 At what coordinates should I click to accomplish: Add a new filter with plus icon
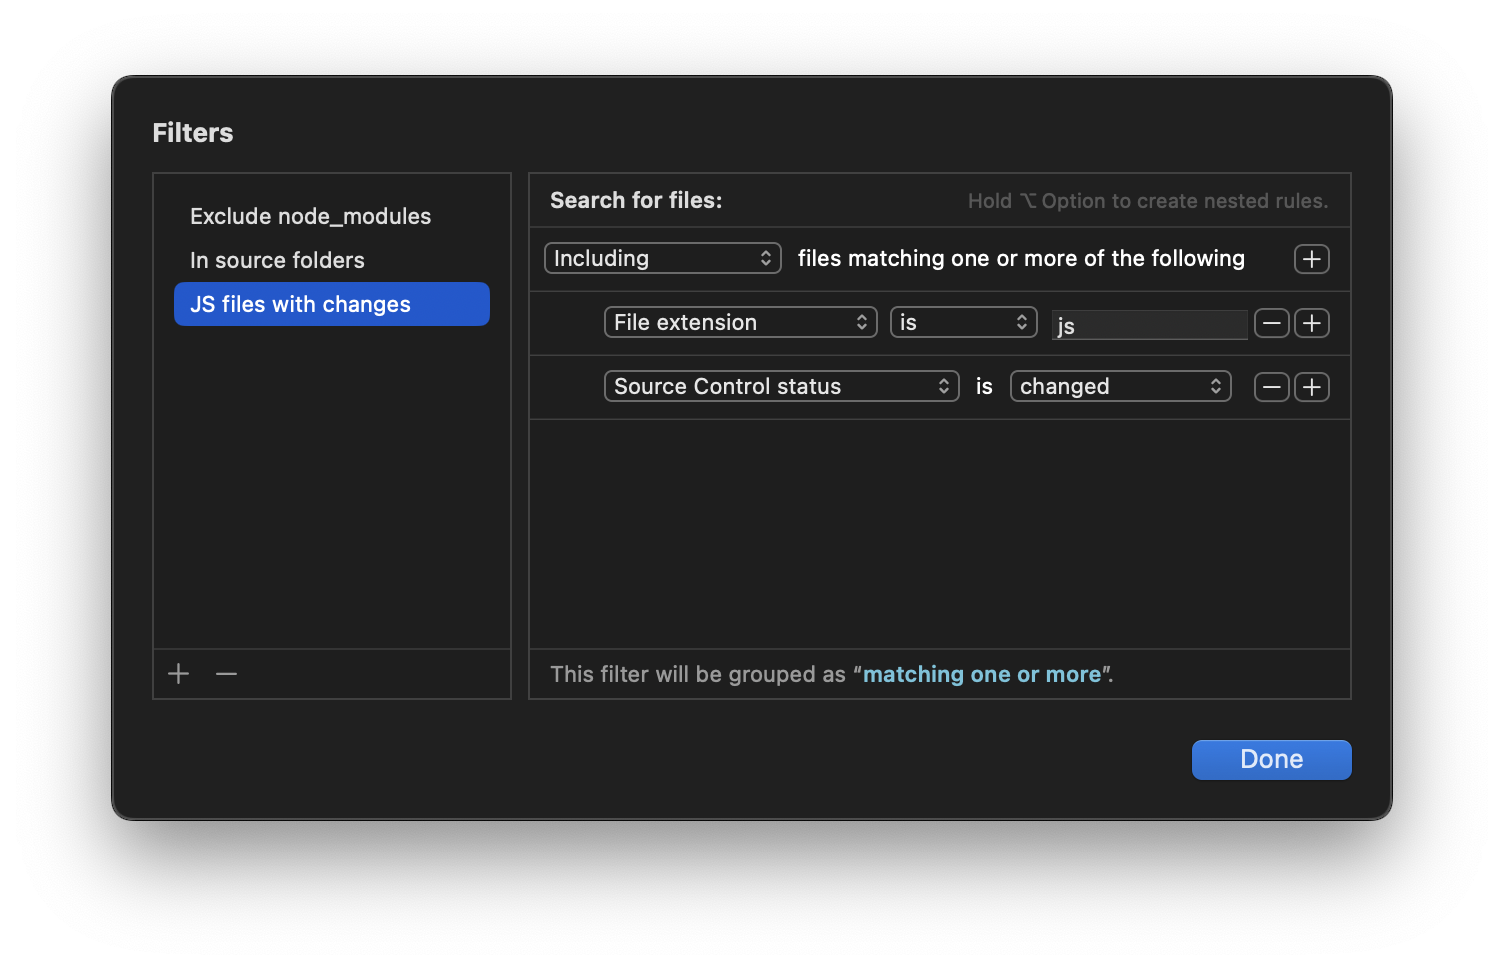179,674
